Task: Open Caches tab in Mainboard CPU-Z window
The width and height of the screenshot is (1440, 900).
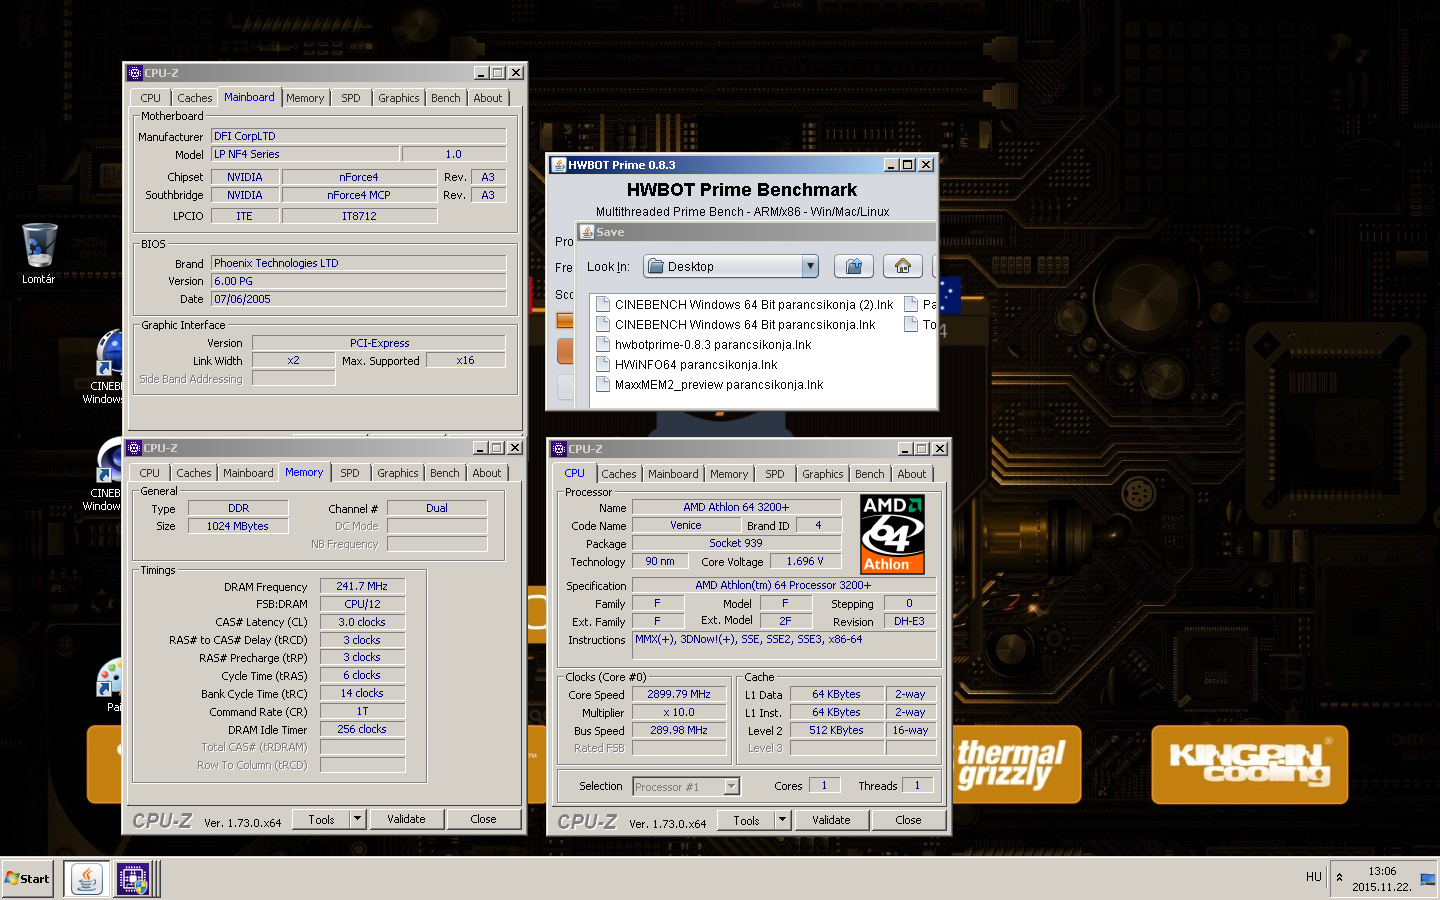Action: pos(195,98)
